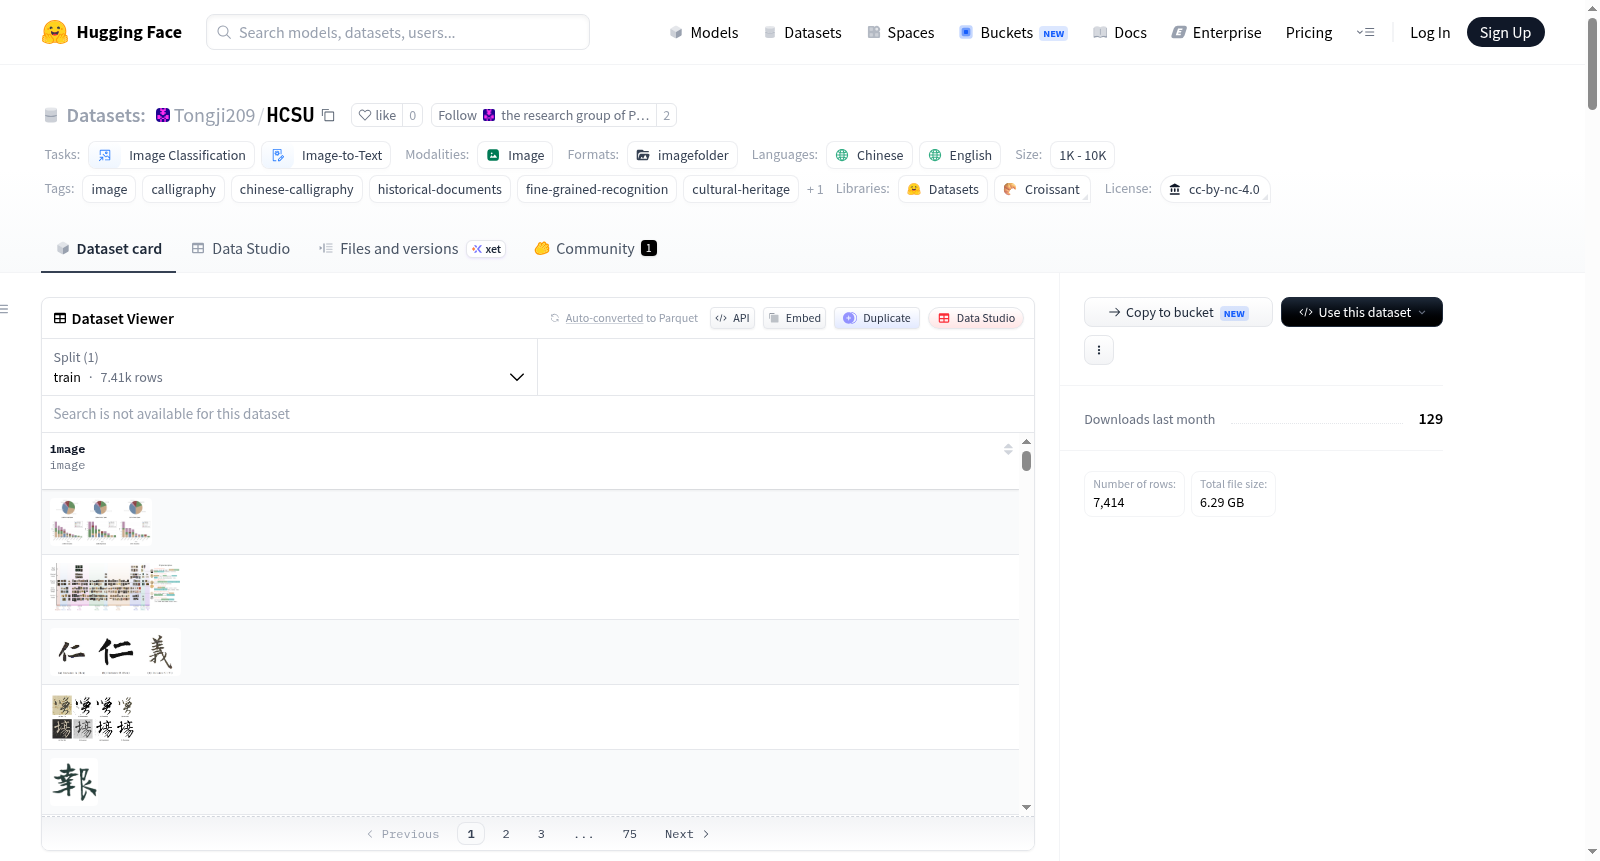This screenshot has width=1600, height=861.
Task: Go to page 2 of results
Action: (x=506, y=834)
